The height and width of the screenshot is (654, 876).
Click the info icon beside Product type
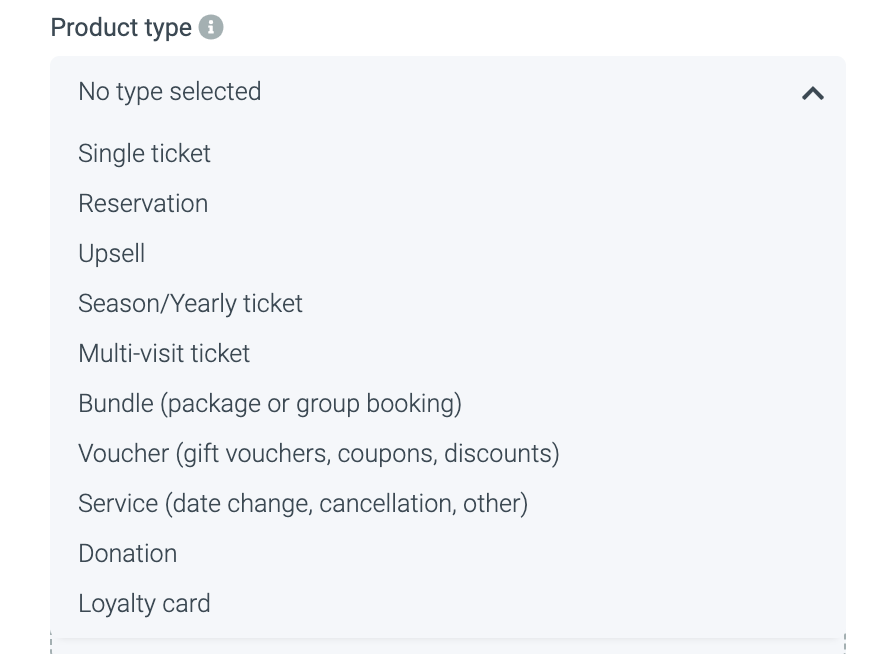(x=211, y=28)
